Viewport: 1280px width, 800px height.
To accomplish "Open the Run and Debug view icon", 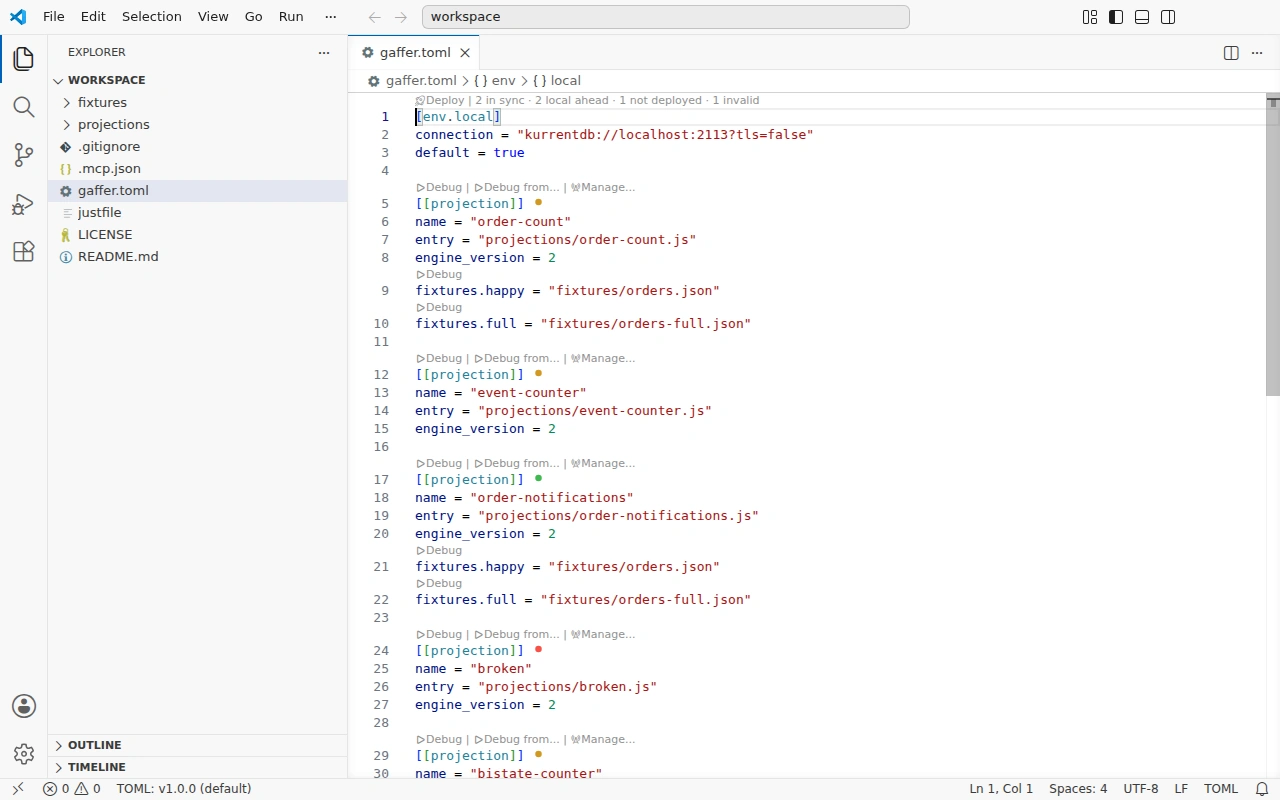I will [x=24, y=204].
